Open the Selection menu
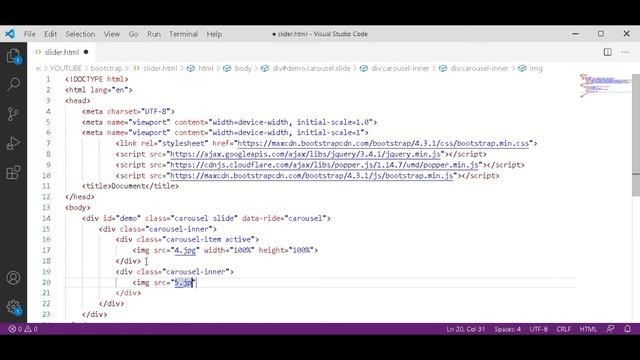 pyautogui.click(x=80, y=34)
